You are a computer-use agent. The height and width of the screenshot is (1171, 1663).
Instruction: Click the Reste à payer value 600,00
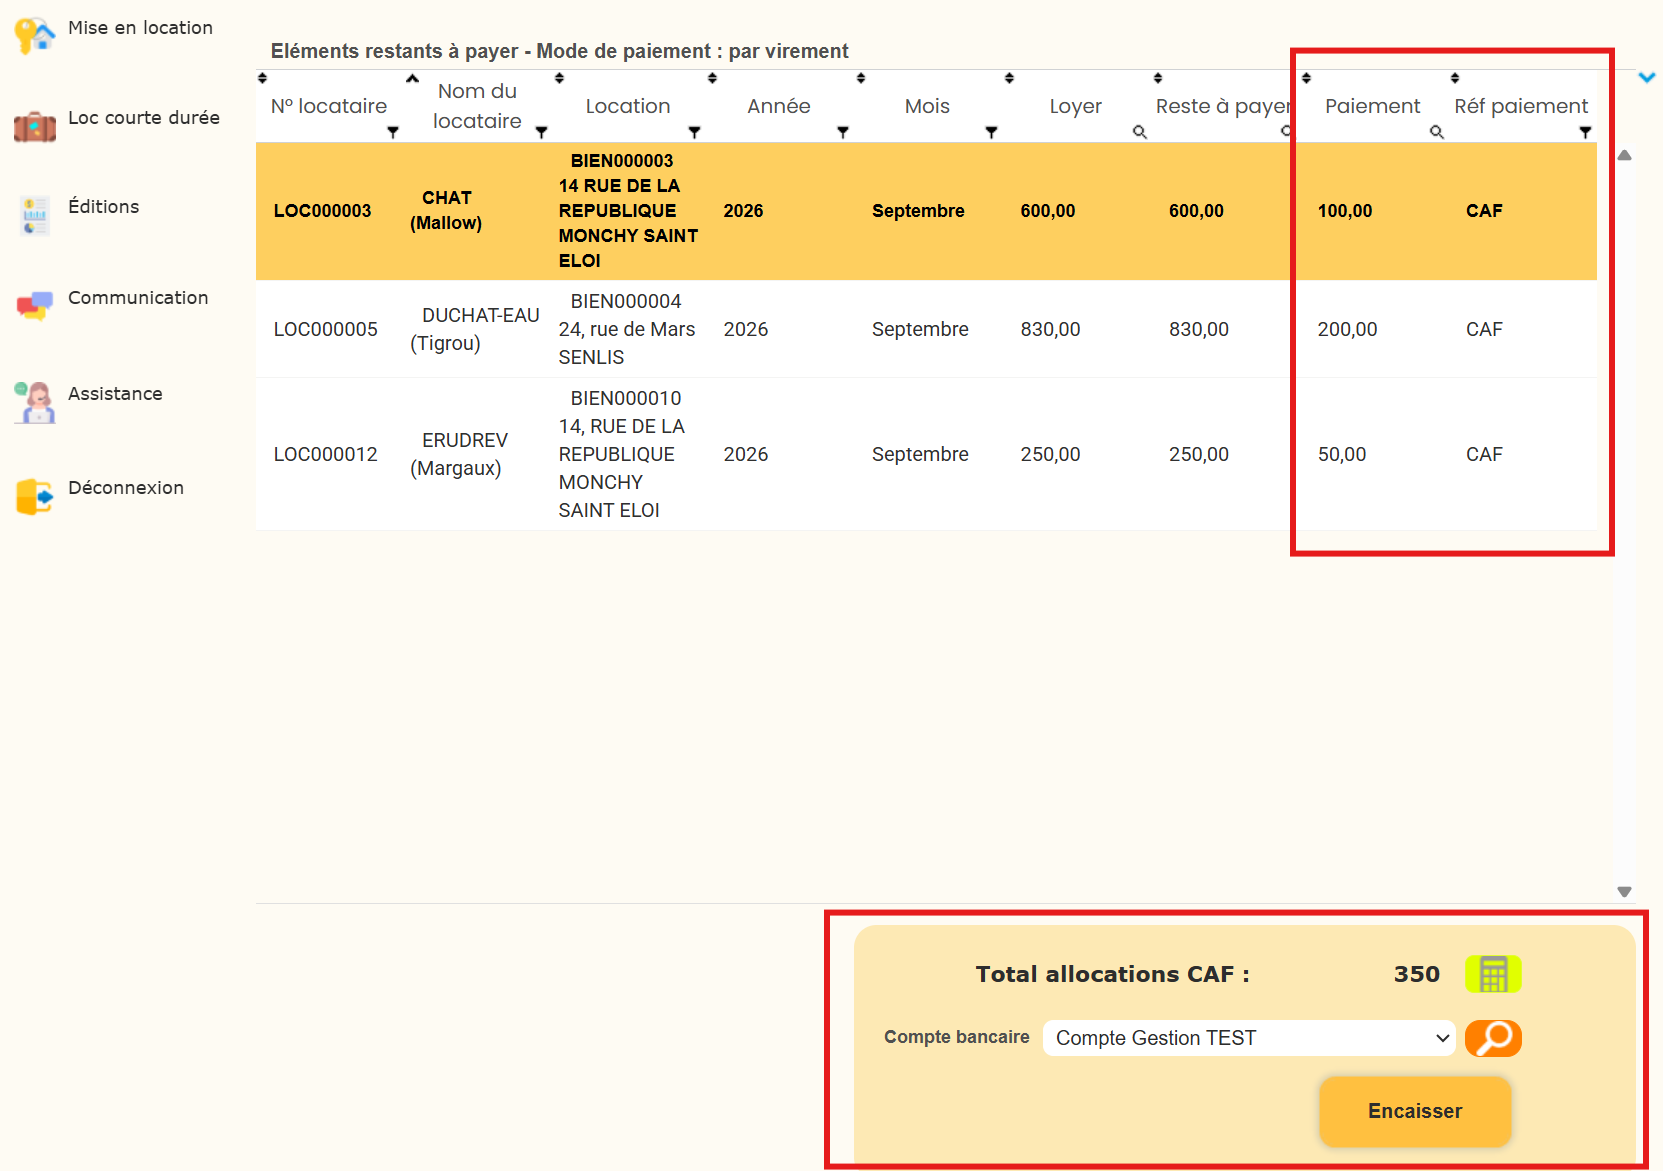pyautogui.click(x=1196, y=211)
